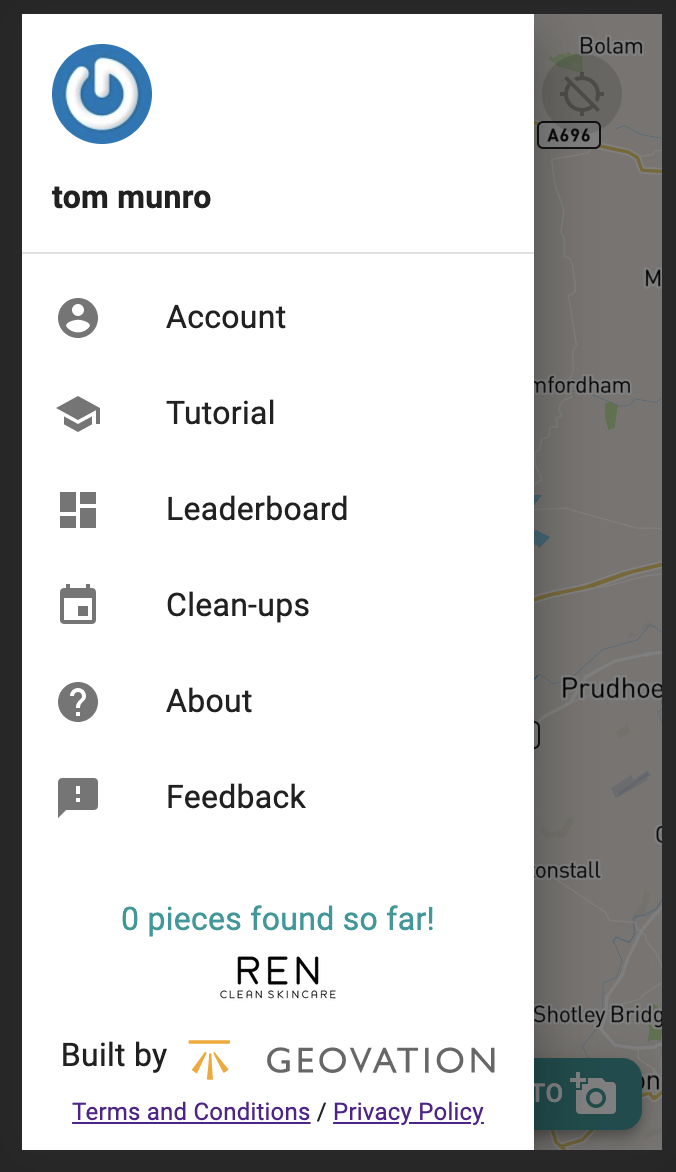This screenshot has width=676, height=1172.
Task: Tap the add-photo camera icon
Action: [594, 1096]
